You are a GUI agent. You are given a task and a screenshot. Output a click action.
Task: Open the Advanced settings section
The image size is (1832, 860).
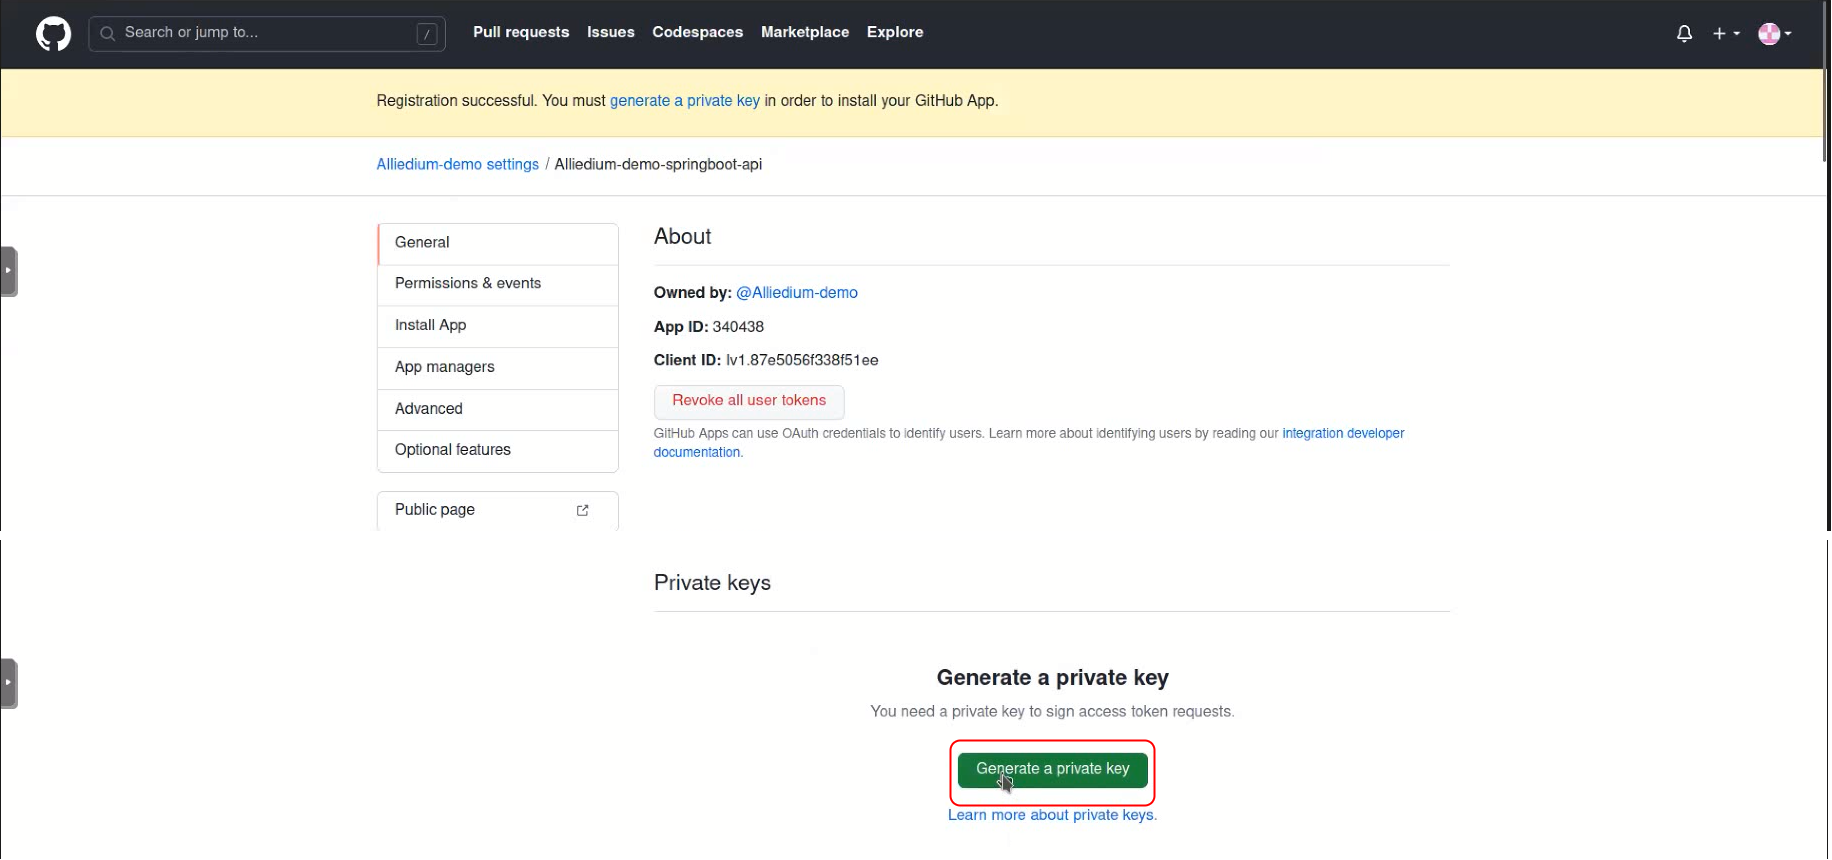[x=498, y=409]
